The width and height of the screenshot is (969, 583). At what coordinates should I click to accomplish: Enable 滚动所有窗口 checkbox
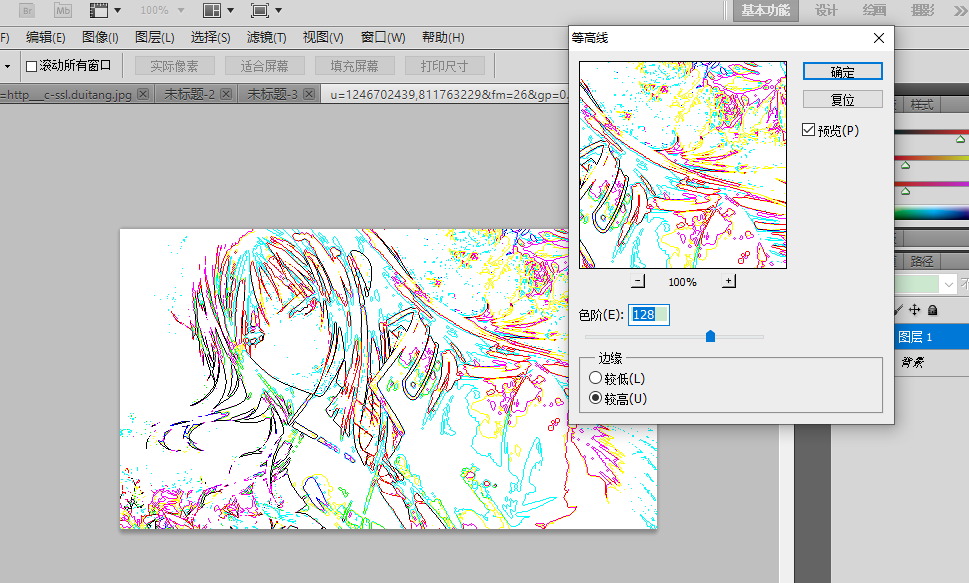(x=32, y=66)
